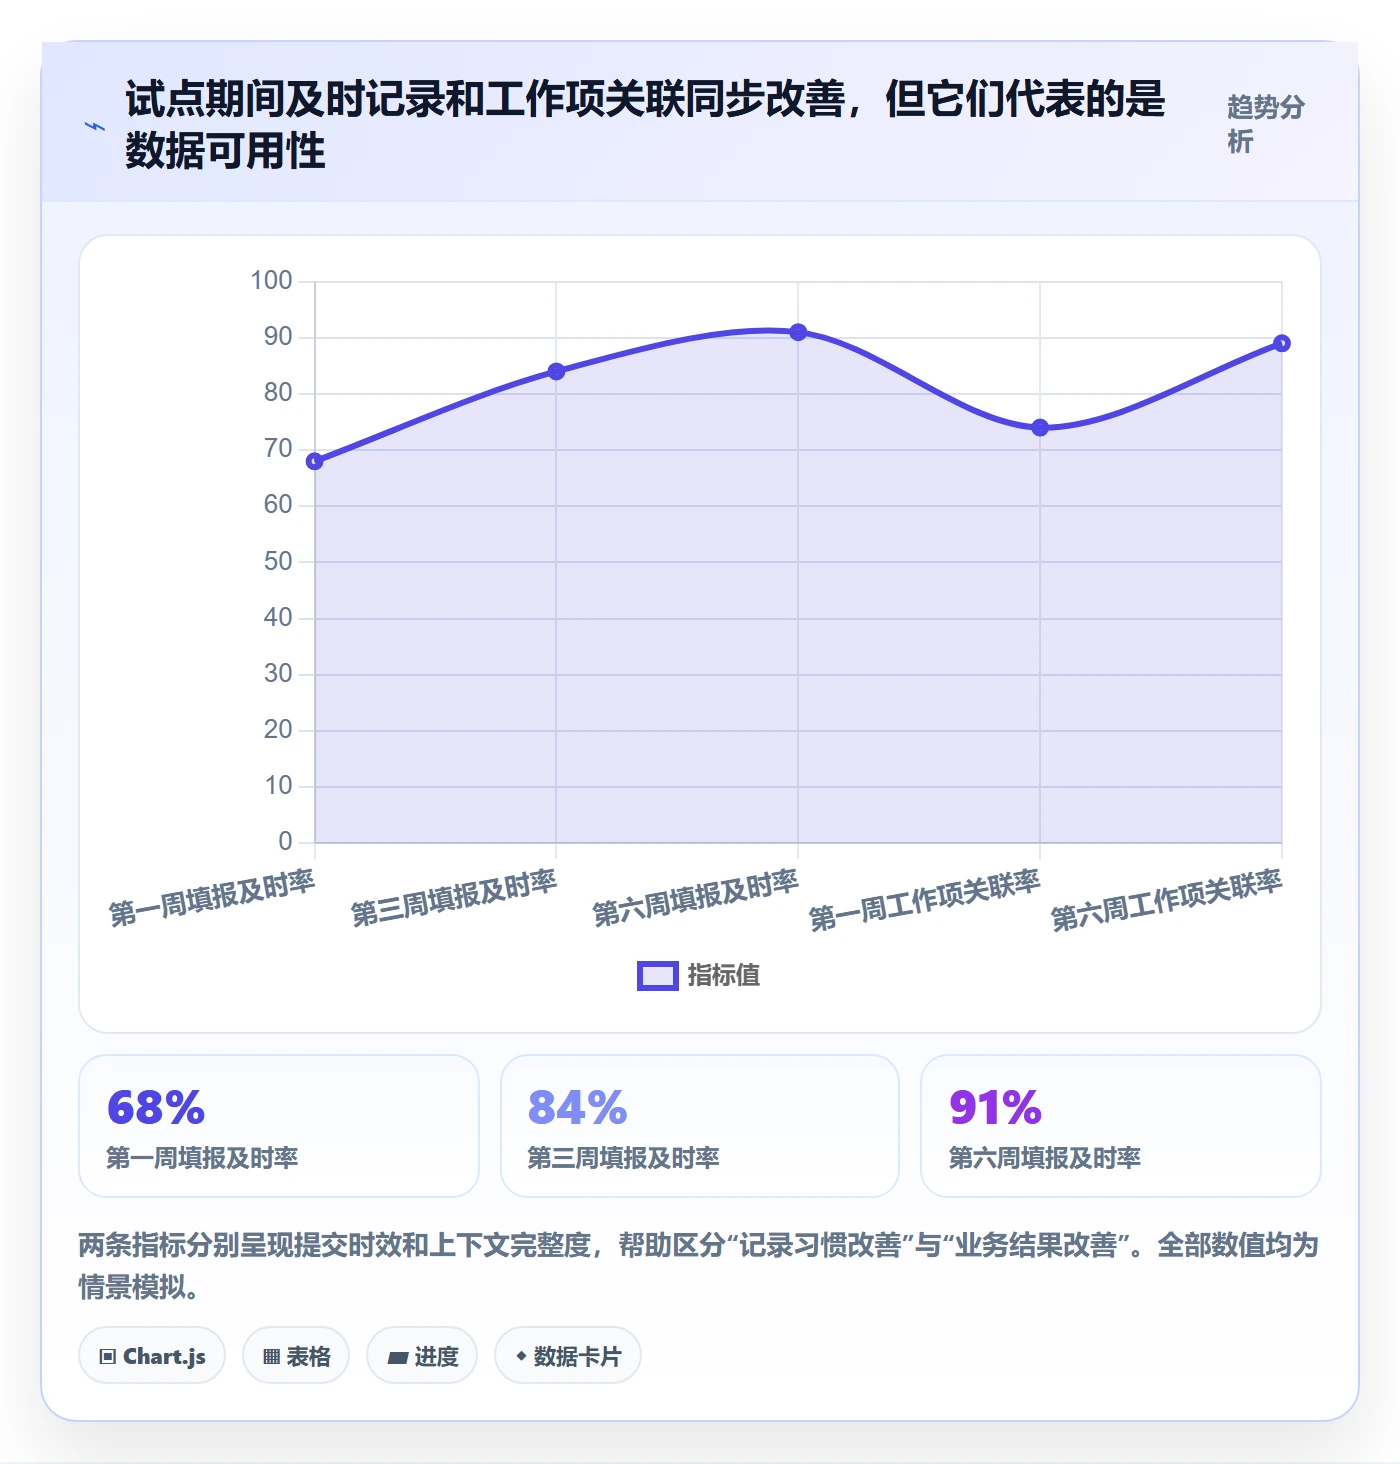Click the x-axis label 第六周工作项关联率
1400x1464 pixels.
(x=1167, y=901)
